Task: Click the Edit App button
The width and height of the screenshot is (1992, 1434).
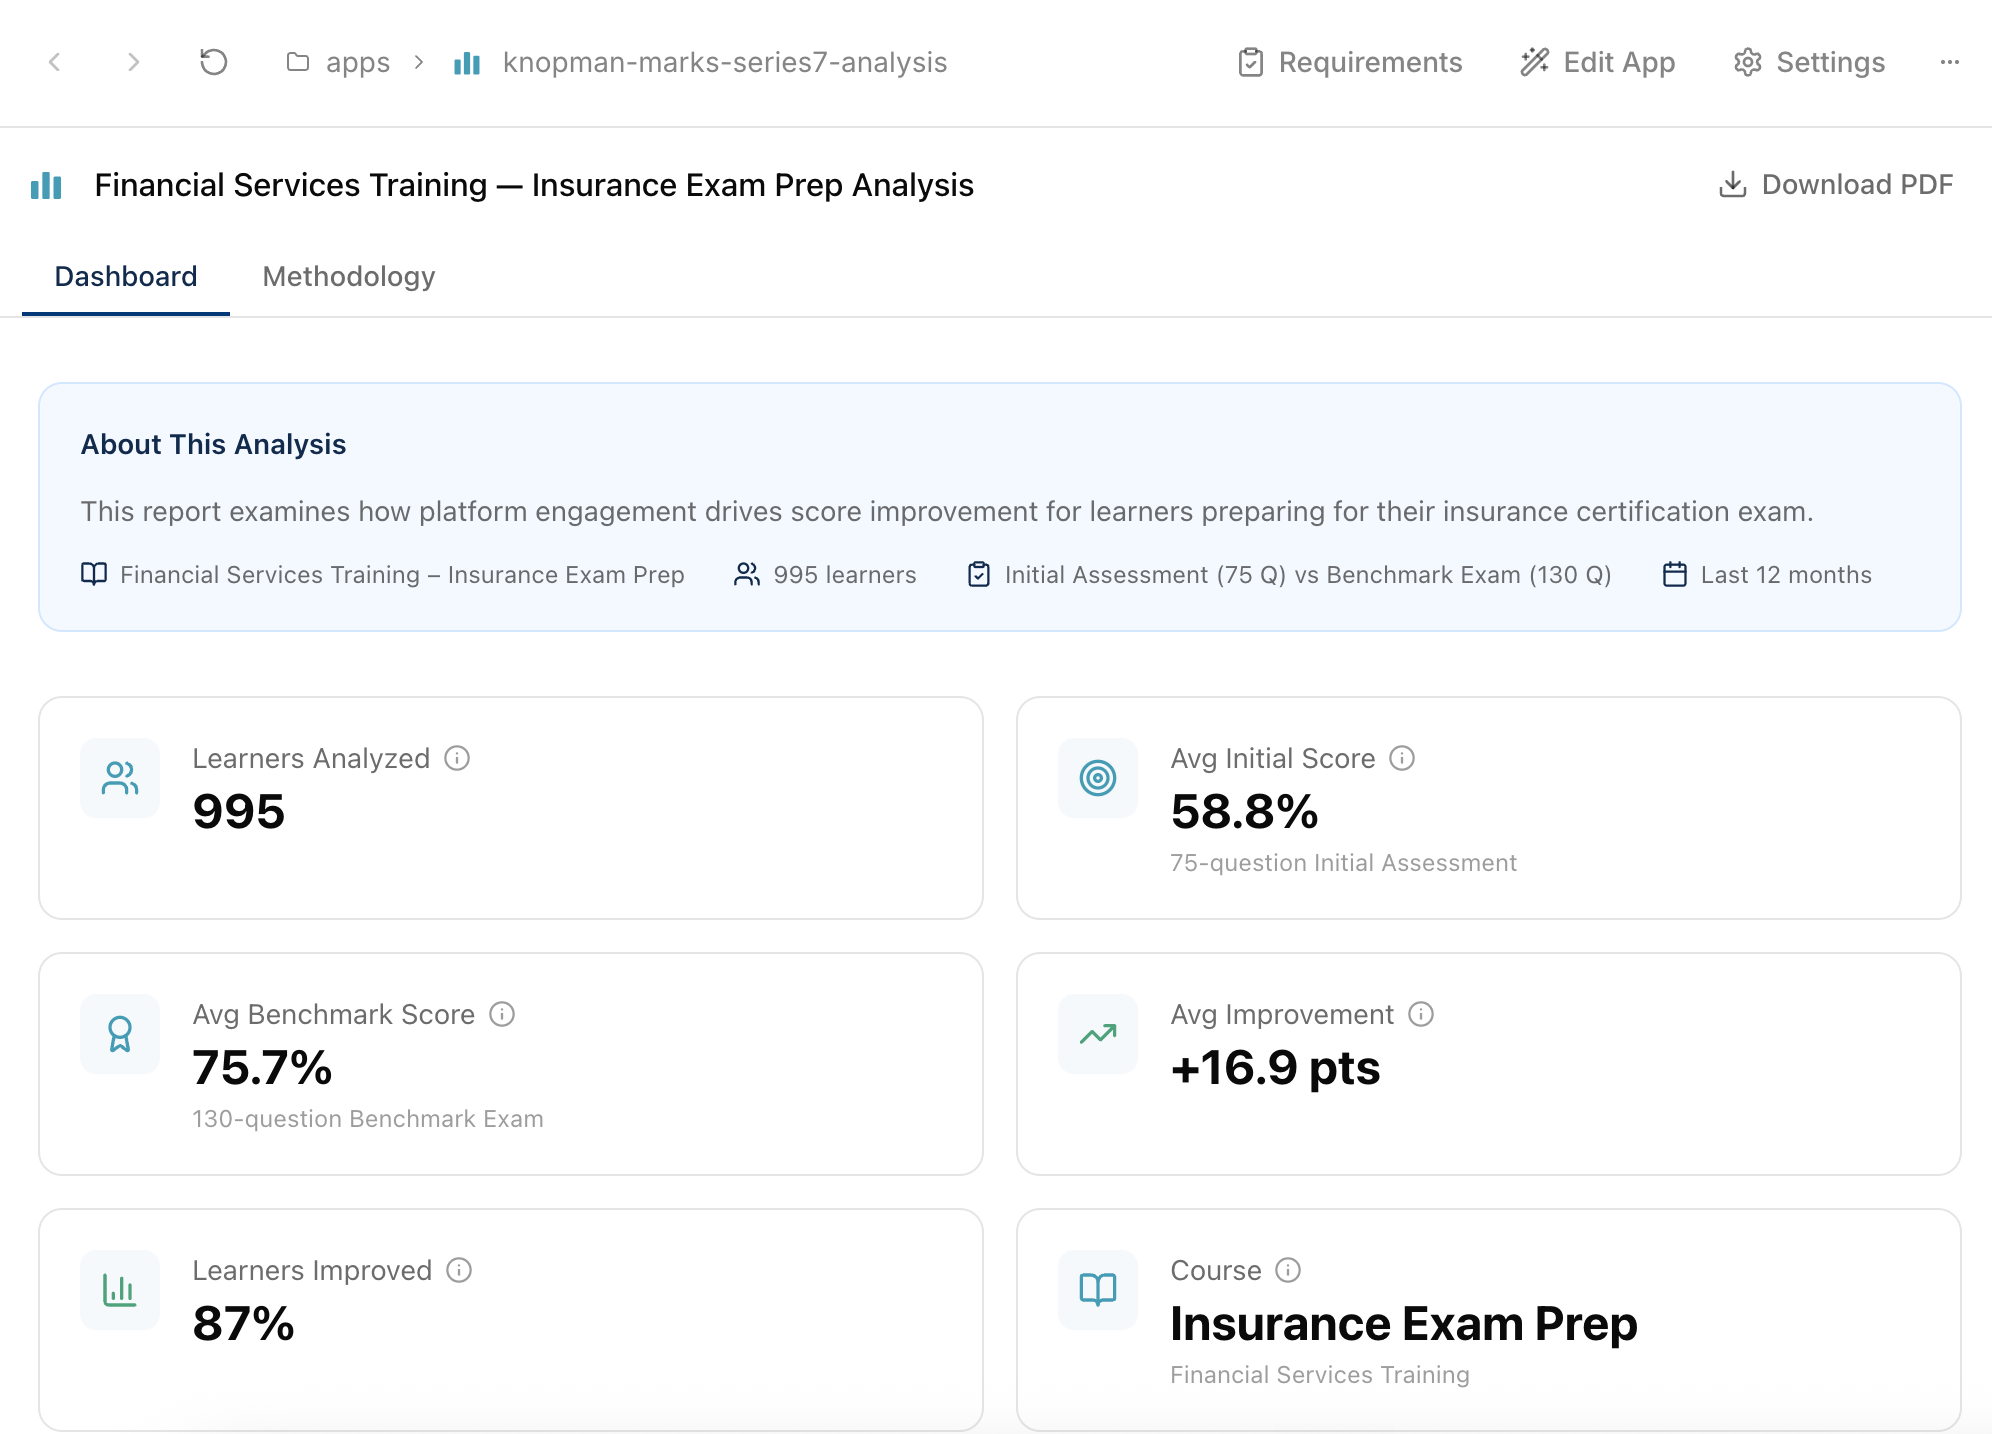Action: click(x=1597, y=62)
